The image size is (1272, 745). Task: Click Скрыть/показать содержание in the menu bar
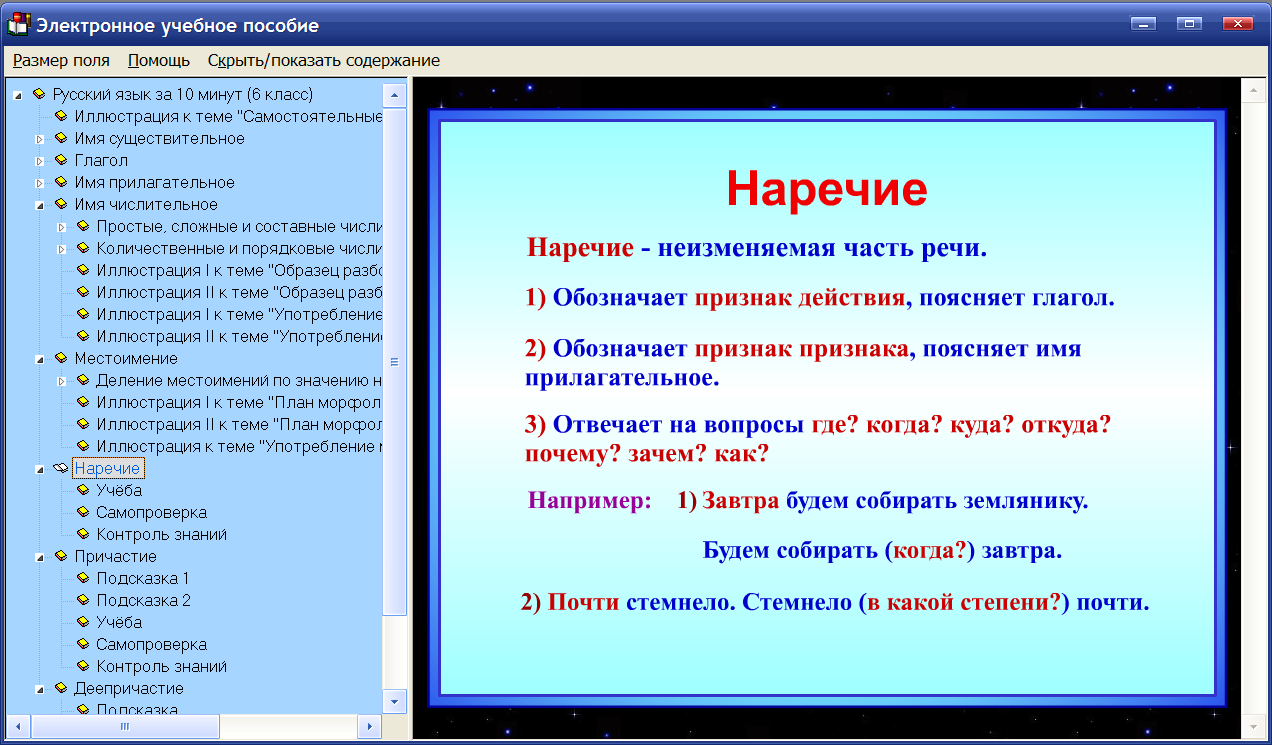pyautogui.click(x=322, y=60)
